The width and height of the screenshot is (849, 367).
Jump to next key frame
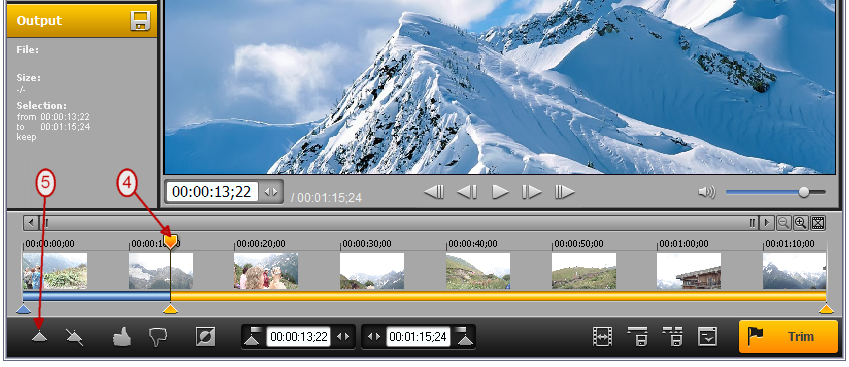pos(564,192)
